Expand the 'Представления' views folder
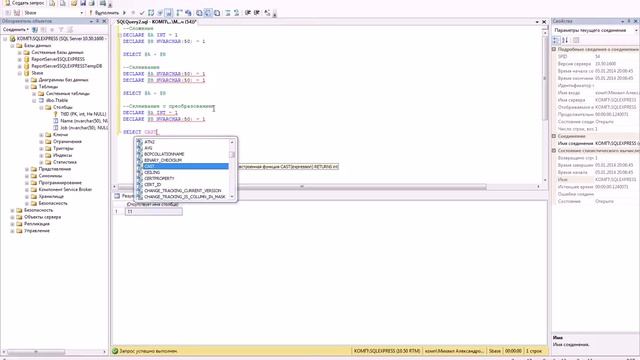The height and width of the screenshot is (360, 640). tap(27, 169)
